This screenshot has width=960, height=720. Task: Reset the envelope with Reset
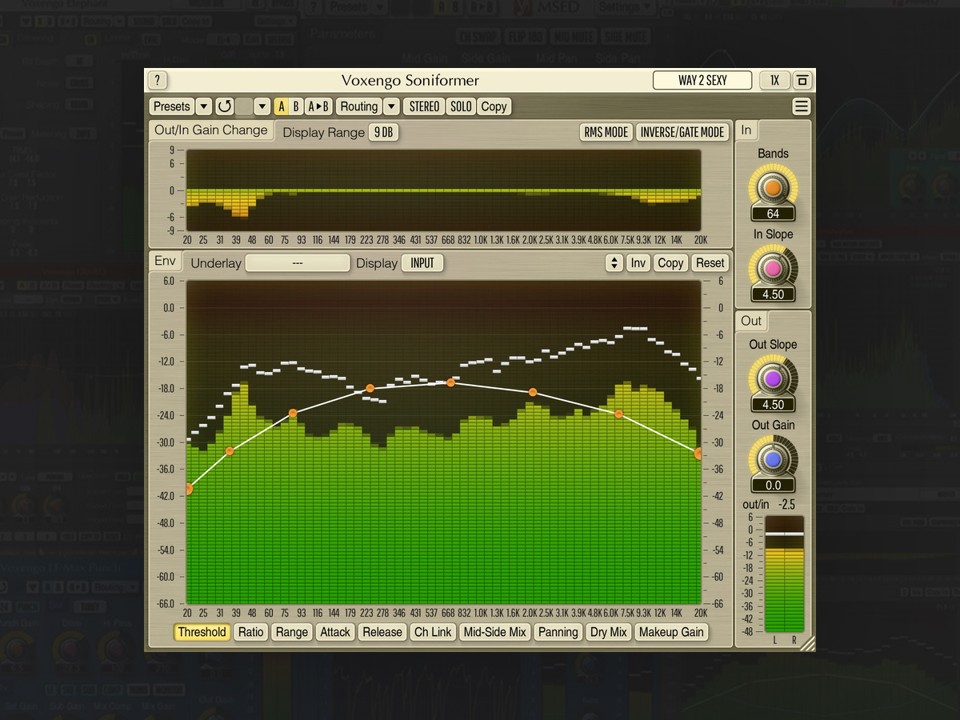(x=710, y=263)
